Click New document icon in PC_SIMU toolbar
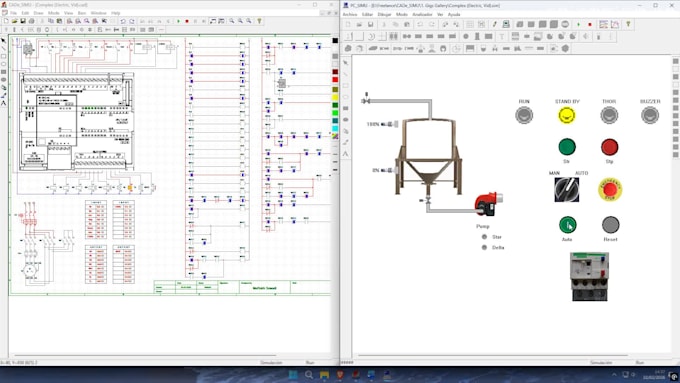680x383 pixels. tap(348, 24)
